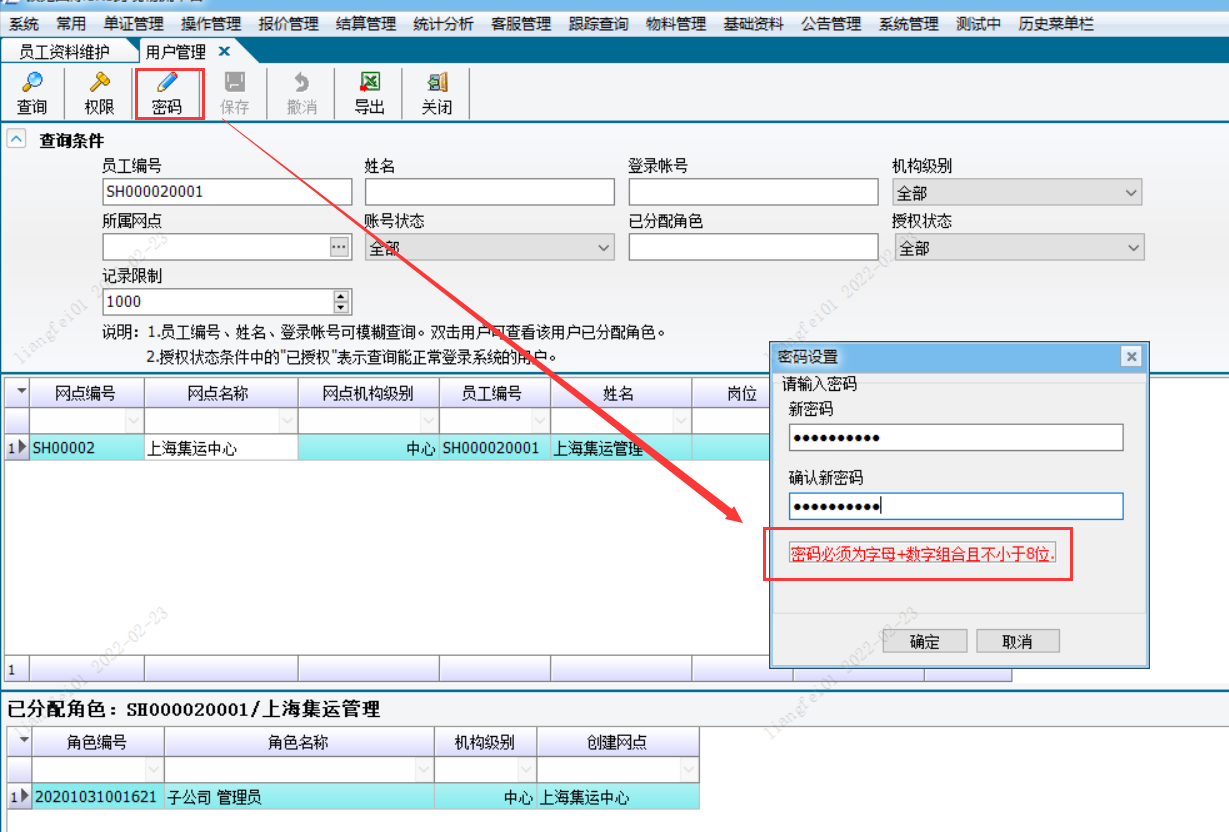Click the 登录帐号 input field
The width and height of the screenshot is (1229, 832).
point(753,192)
